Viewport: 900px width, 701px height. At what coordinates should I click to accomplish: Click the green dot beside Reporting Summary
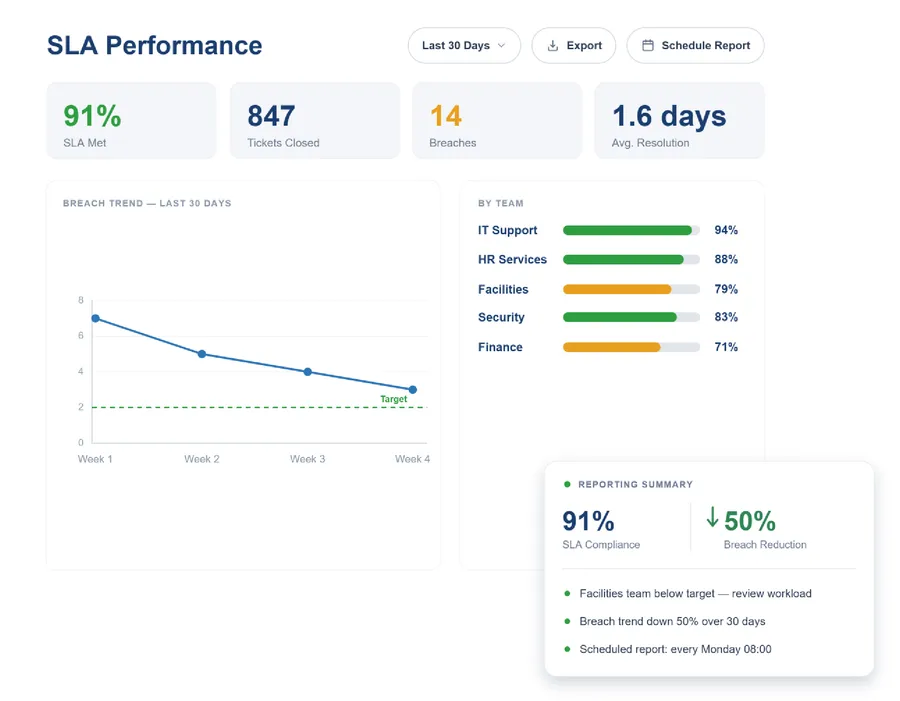(x=567, y=485)
